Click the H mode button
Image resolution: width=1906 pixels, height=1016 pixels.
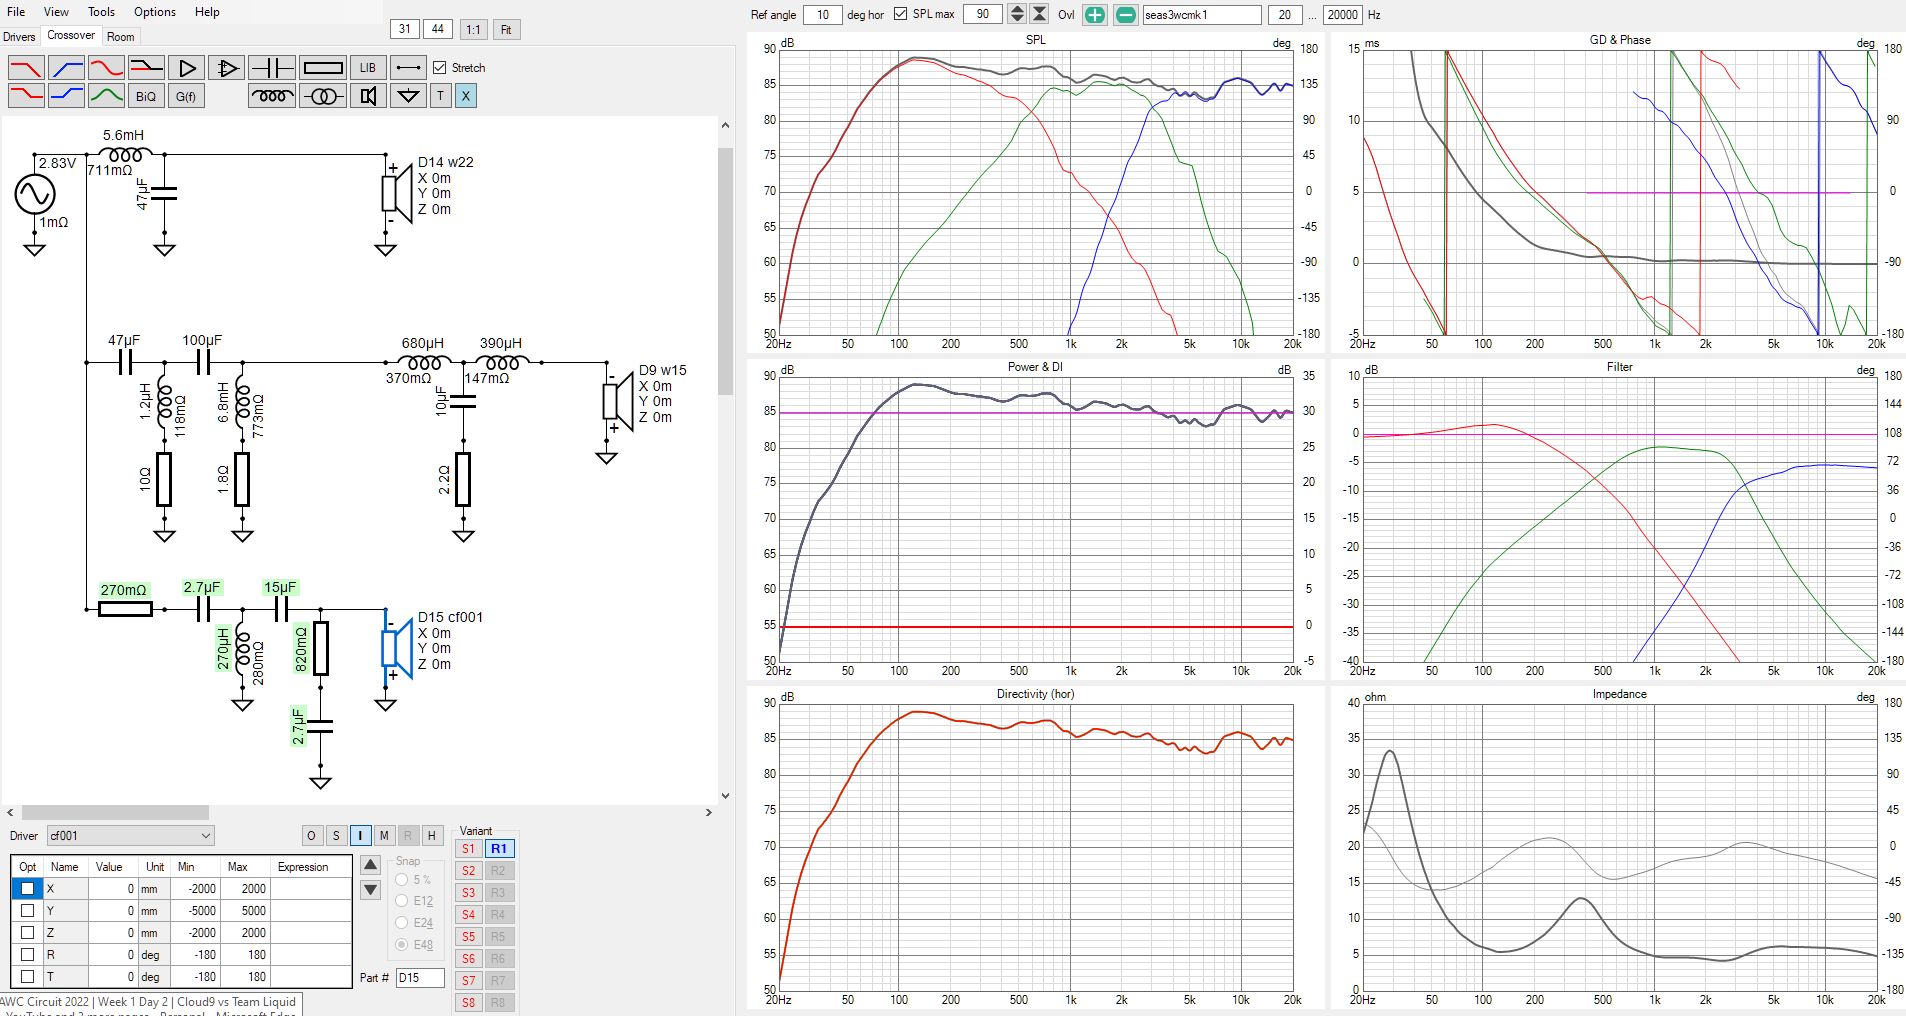tap(432, 835)
